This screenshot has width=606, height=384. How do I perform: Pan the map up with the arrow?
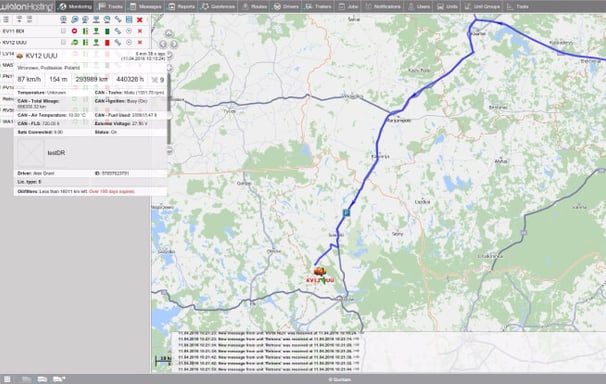(169, 34)
